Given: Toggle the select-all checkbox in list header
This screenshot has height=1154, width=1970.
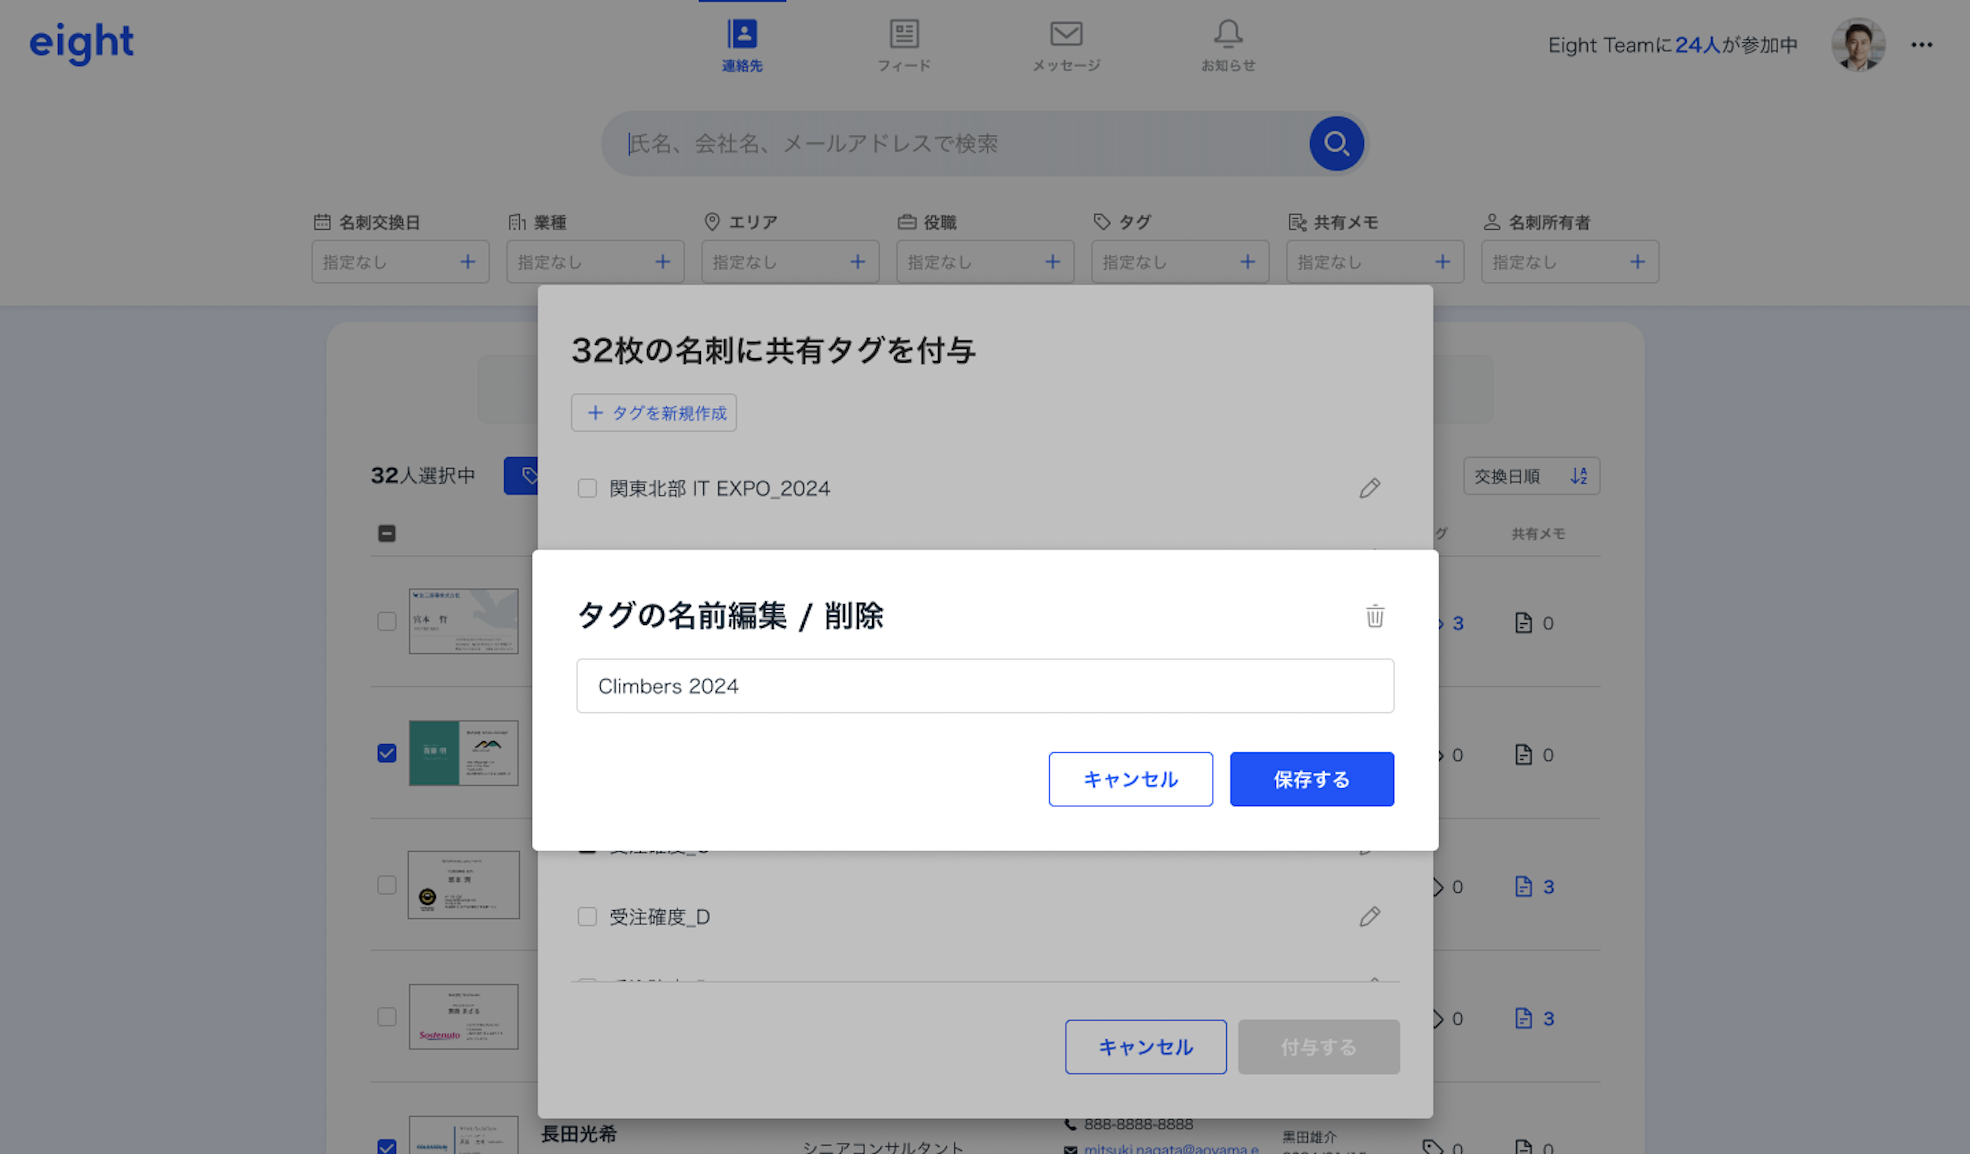Looking at the screenshot, I should (x=387, y=534).
